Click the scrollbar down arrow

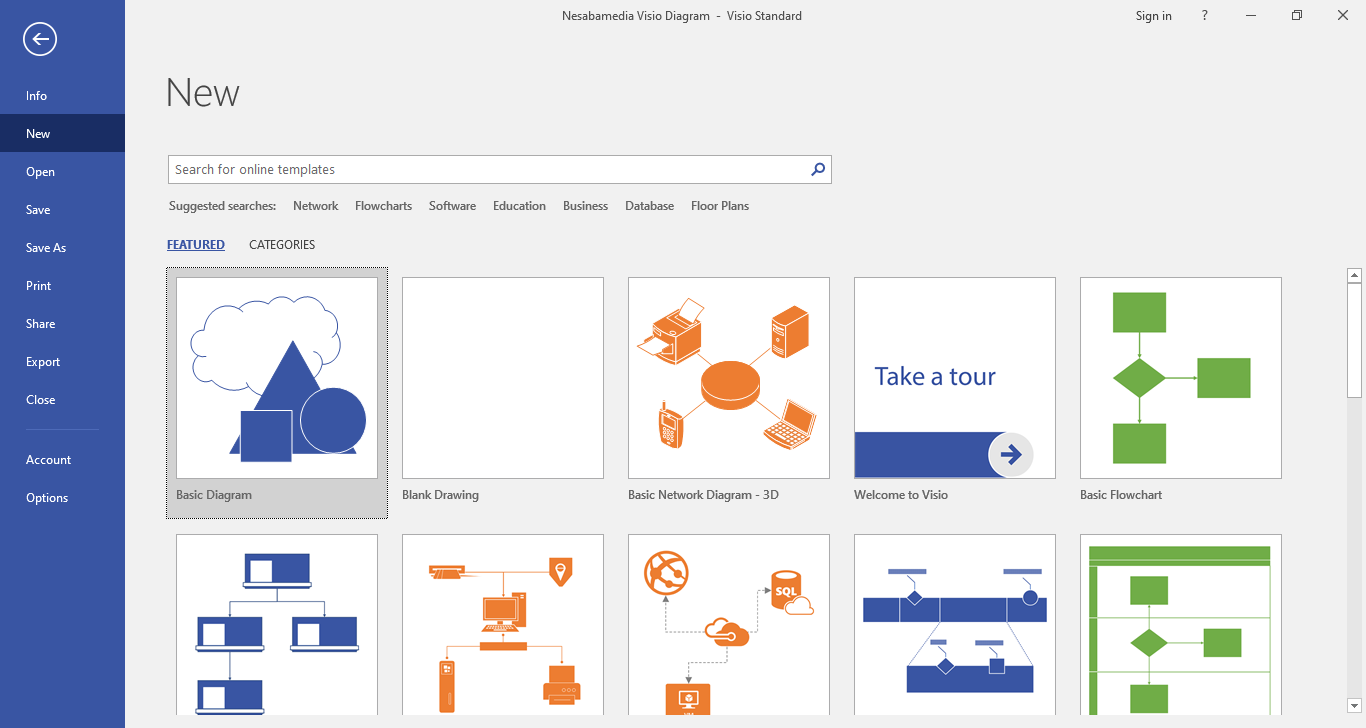1355,706
